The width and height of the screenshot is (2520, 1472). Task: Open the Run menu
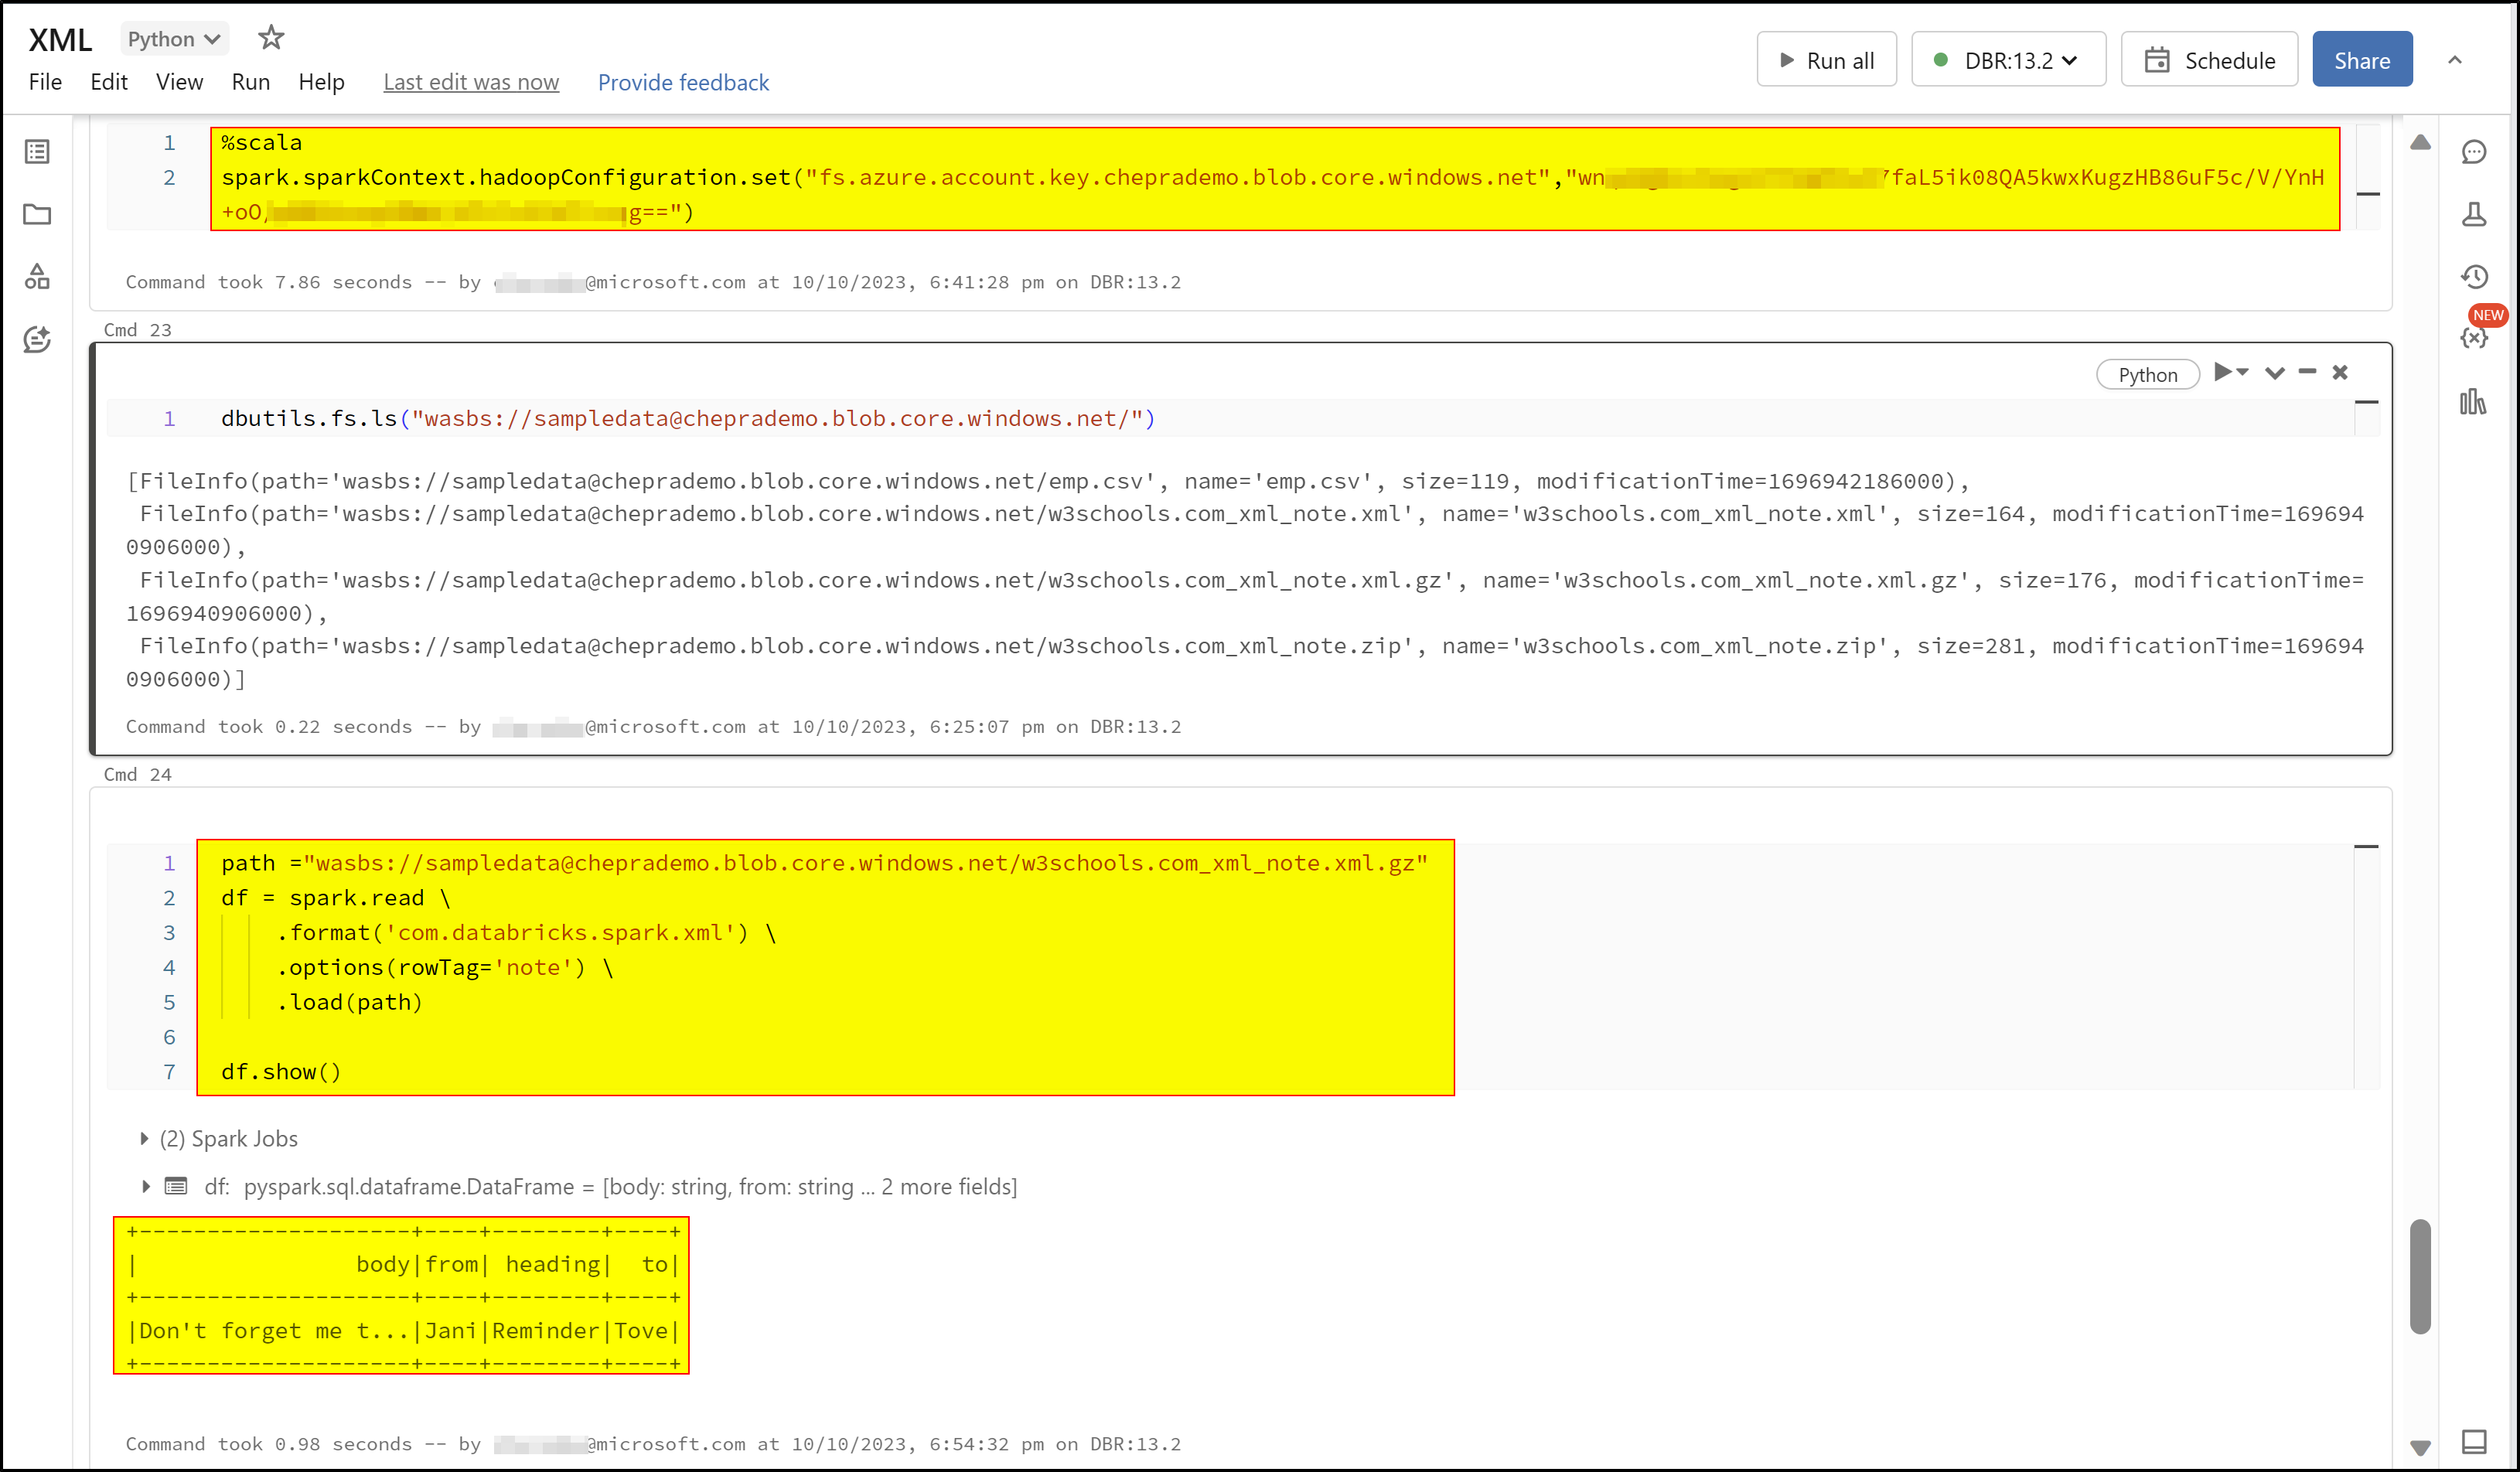pos(250,82)
